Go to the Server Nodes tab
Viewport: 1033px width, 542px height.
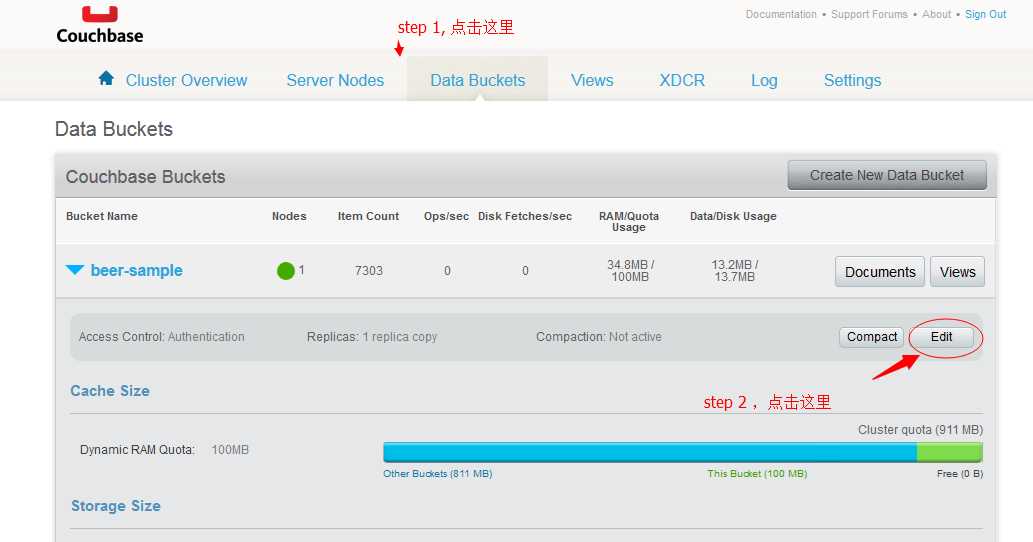pyautogui.click(x=335, y=80)
